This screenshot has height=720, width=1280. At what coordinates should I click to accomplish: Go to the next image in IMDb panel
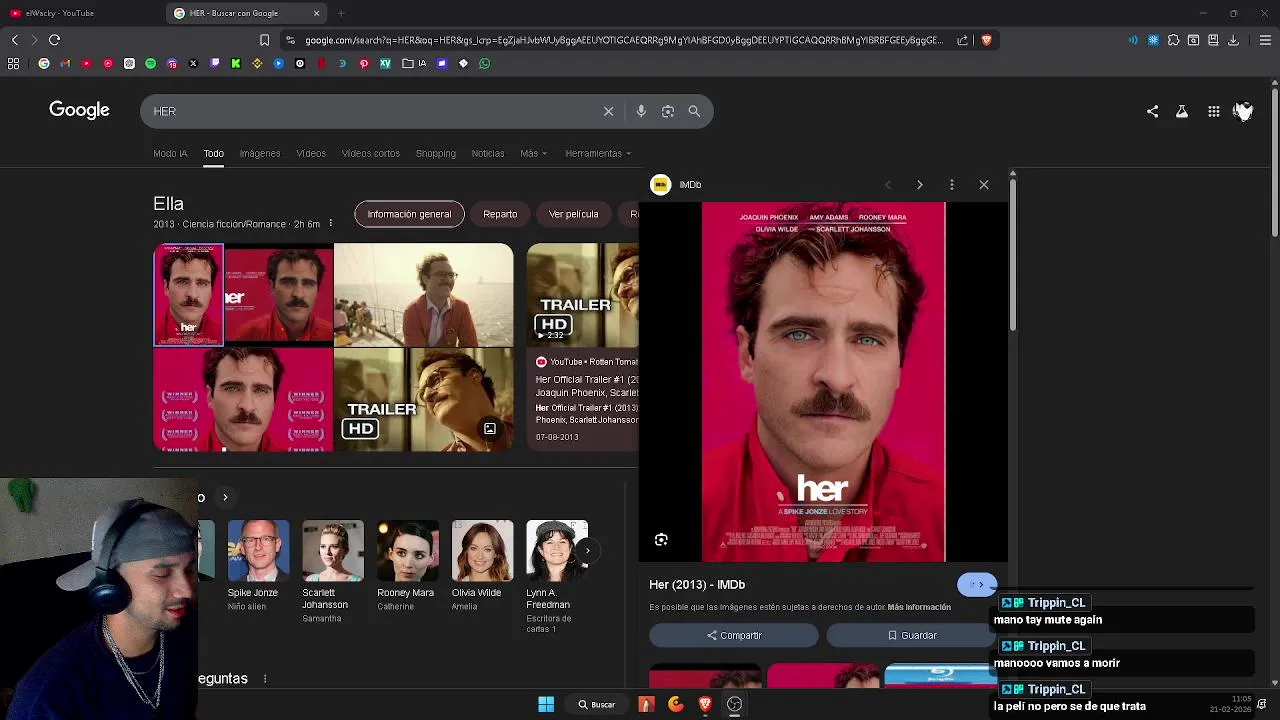point(920,184)
